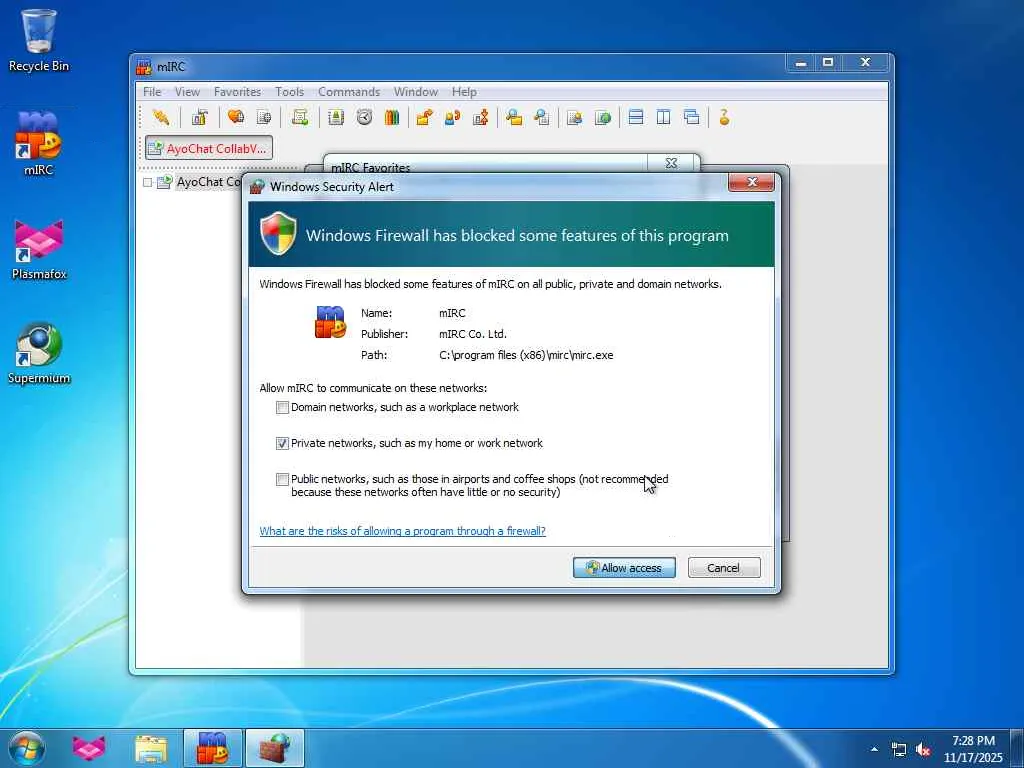Image resolution: width=1024 pixels, height=768 pixels.
Task: Cascade windows via toolbar icon
Action: pyautogui.click(x=692, y=118)
